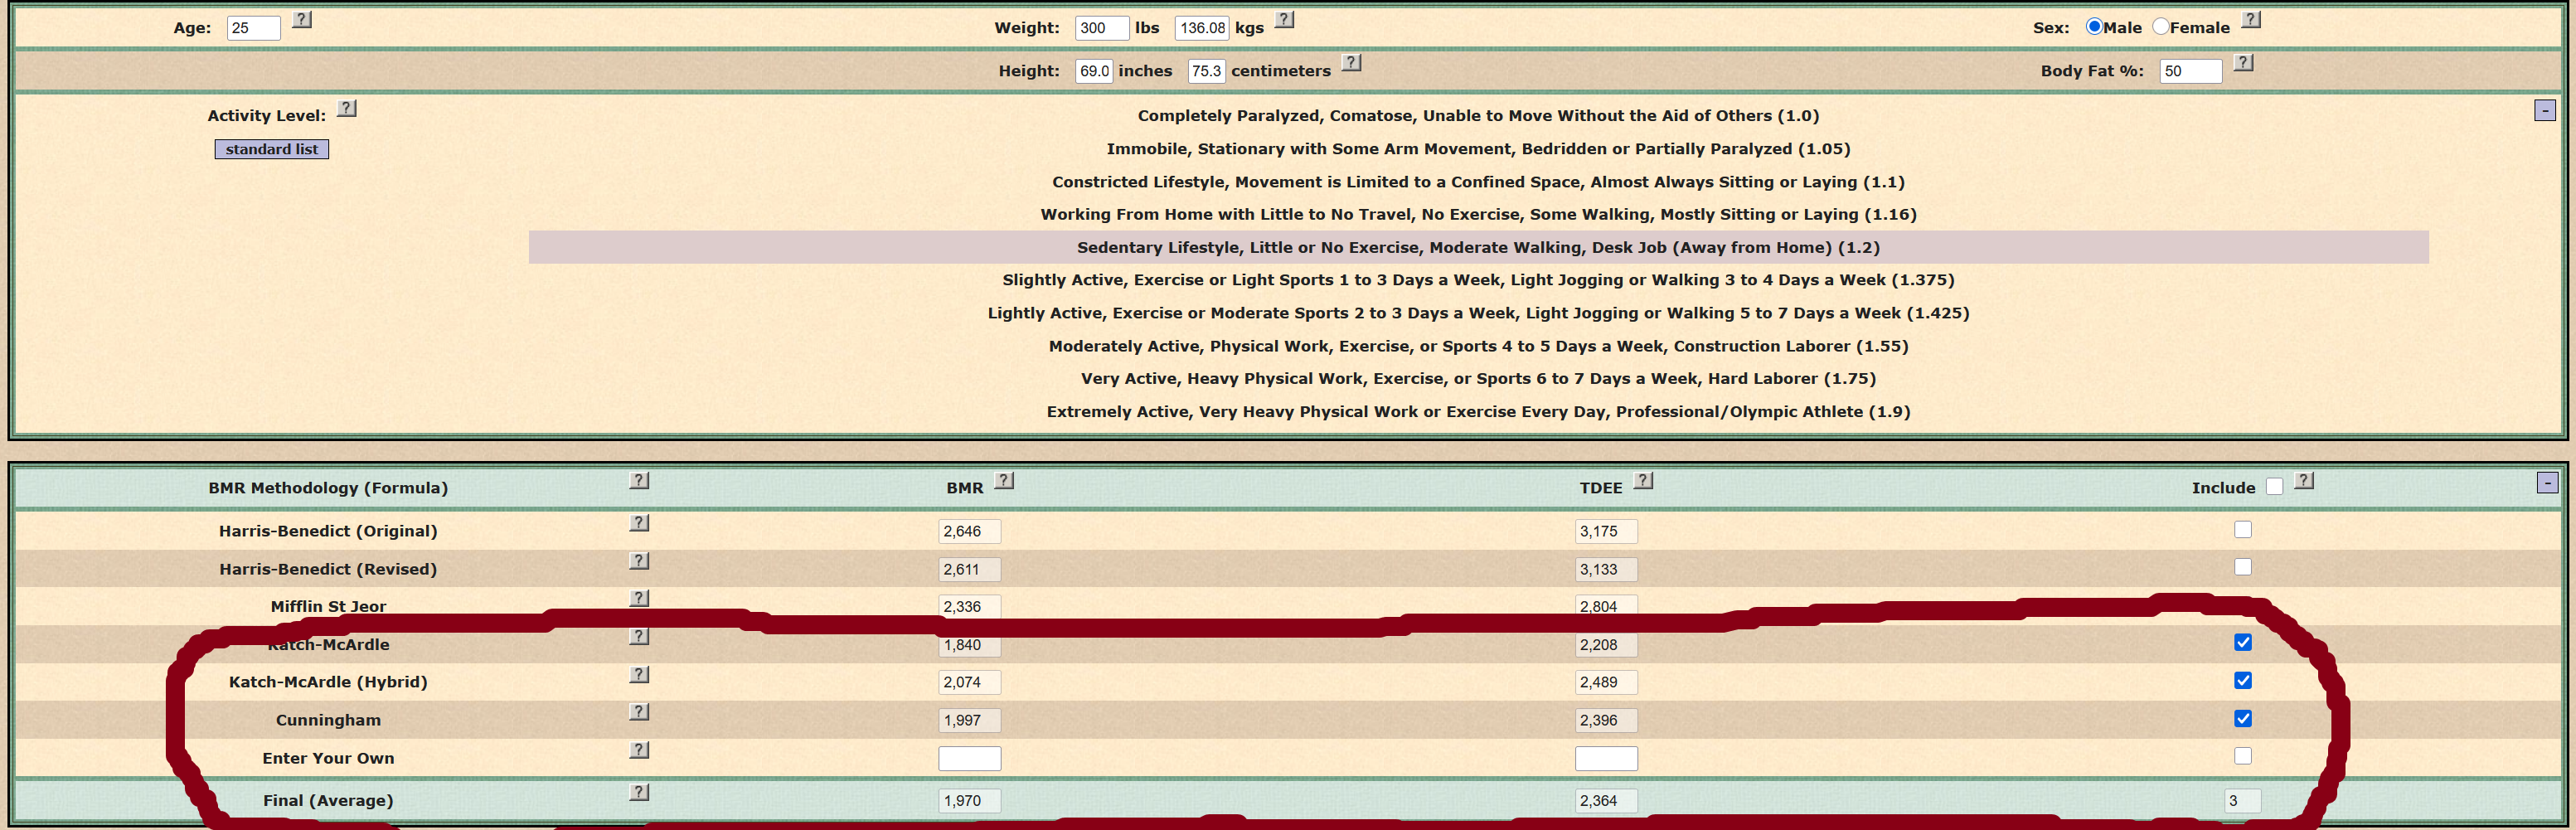Click Katch-McArdle (Hybrid) TDEE value 2,489
Image resolution: width=2576 pixels, height=830 pixels.
1606,683
